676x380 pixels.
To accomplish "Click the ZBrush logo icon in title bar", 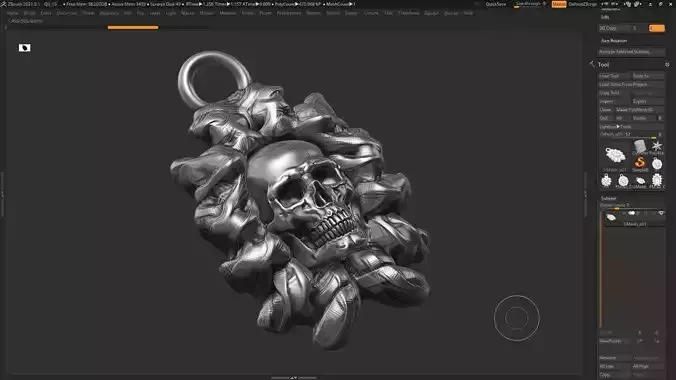I will [3, 4].
